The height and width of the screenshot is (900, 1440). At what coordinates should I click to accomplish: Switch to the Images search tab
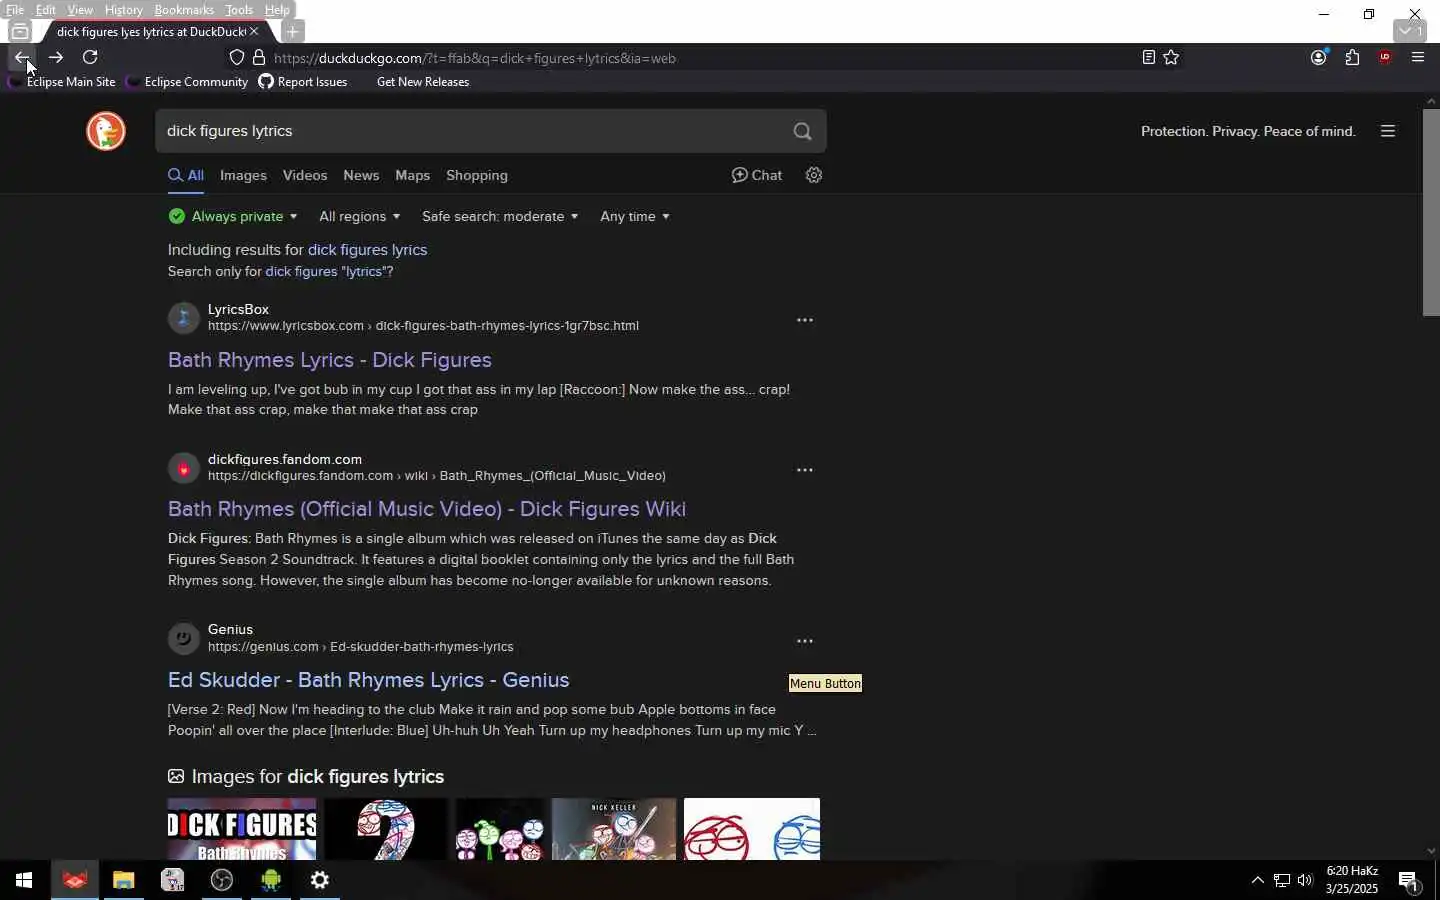coord(243,176)
